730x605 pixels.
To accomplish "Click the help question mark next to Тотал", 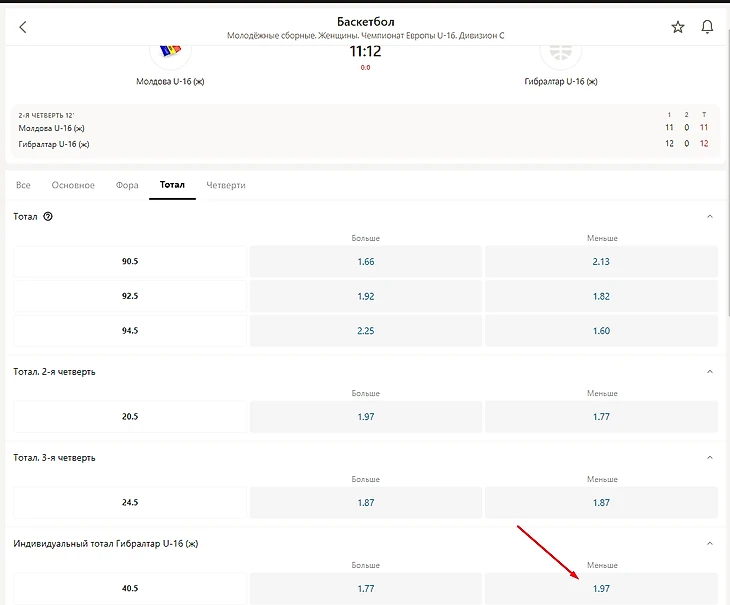I will (48, 216).
